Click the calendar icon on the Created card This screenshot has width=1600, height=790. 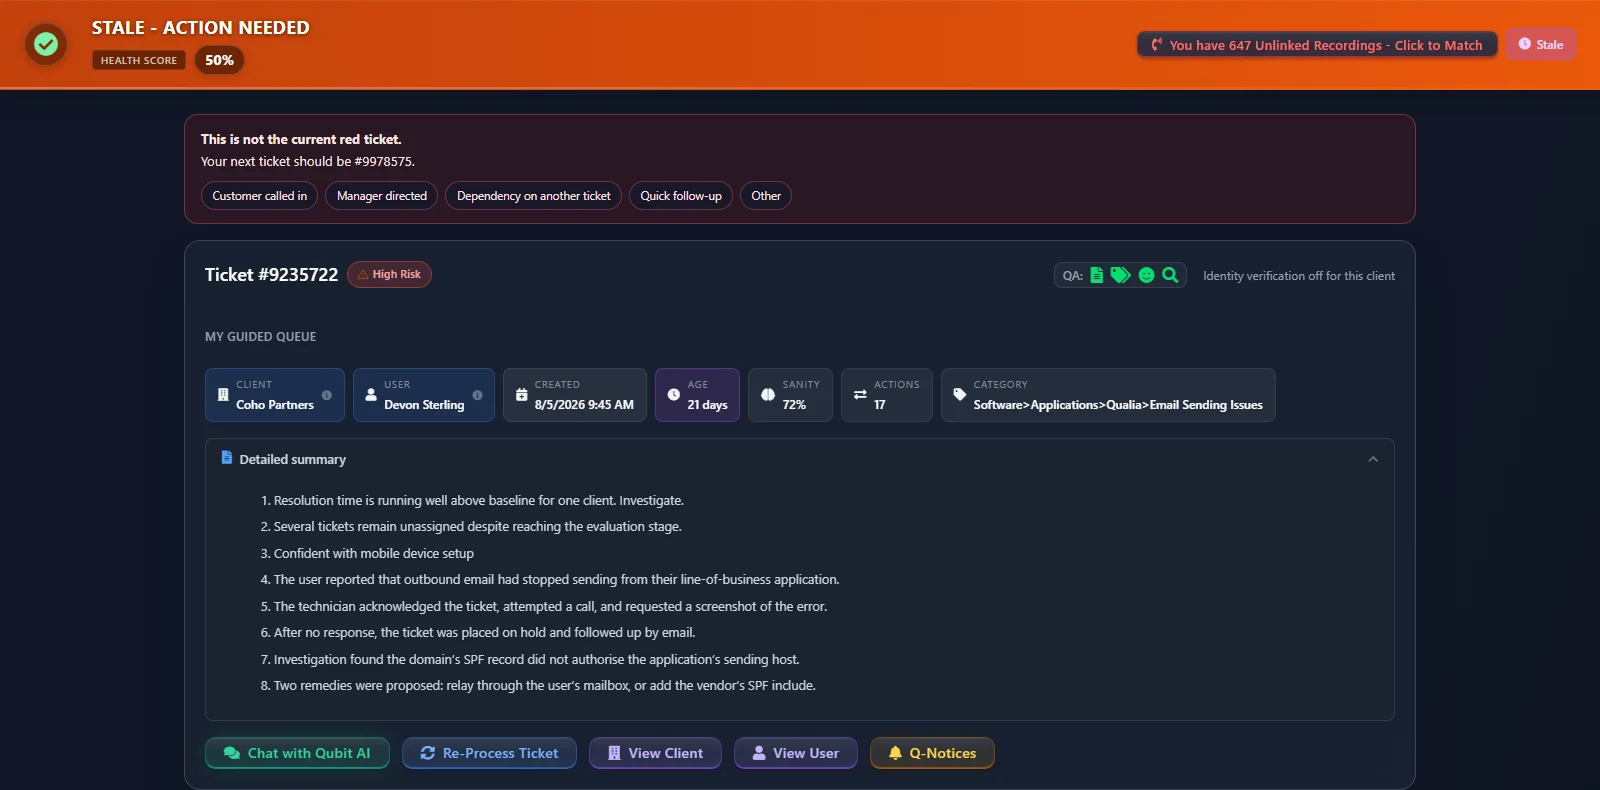[x=521, y=395]
